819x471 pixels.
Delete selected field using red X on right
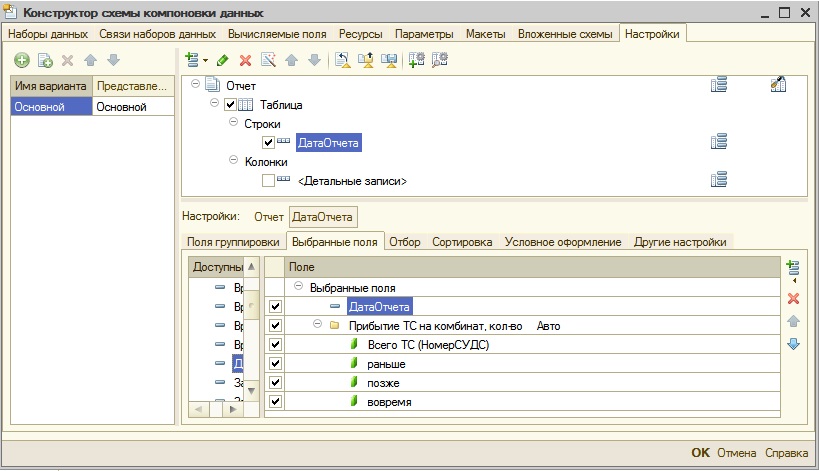click(x=794, y=299)
